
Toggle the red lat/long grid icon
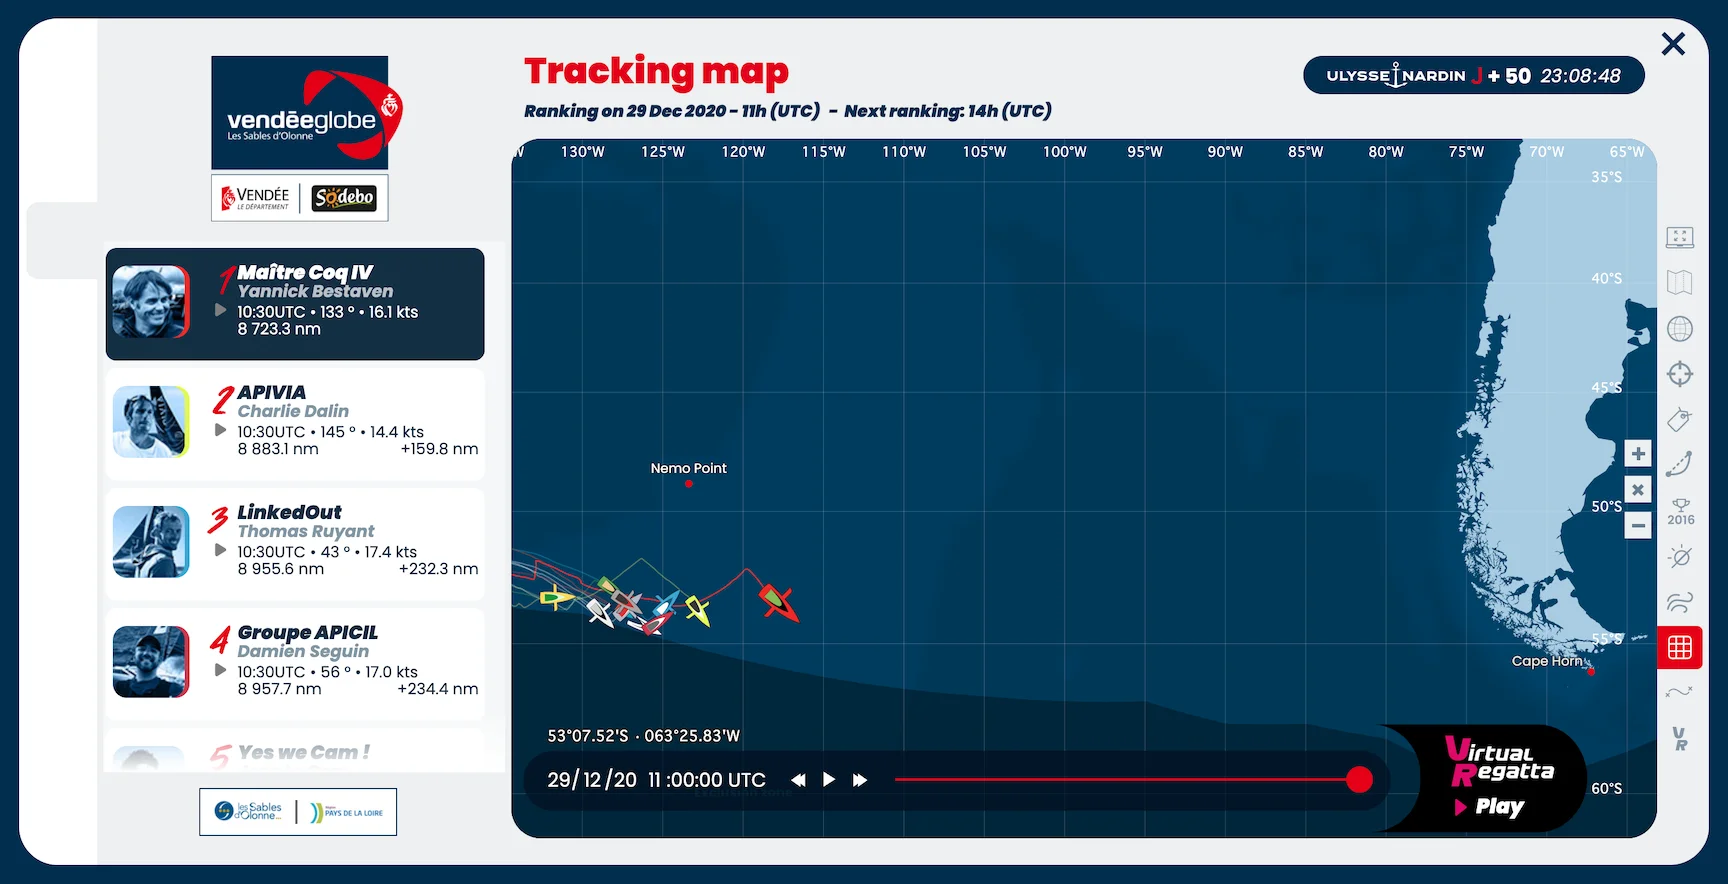(x=1680, y=647)
